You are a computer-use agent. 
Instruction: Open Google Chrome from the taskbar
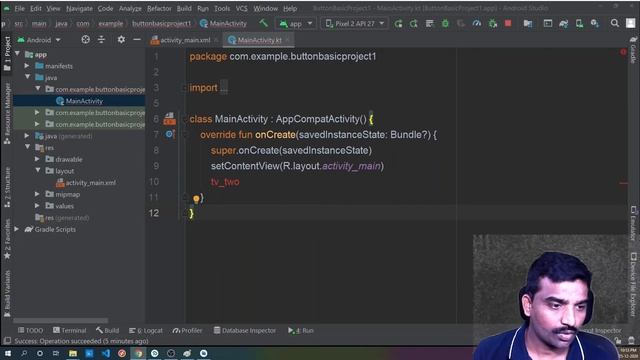coord(138,353)
